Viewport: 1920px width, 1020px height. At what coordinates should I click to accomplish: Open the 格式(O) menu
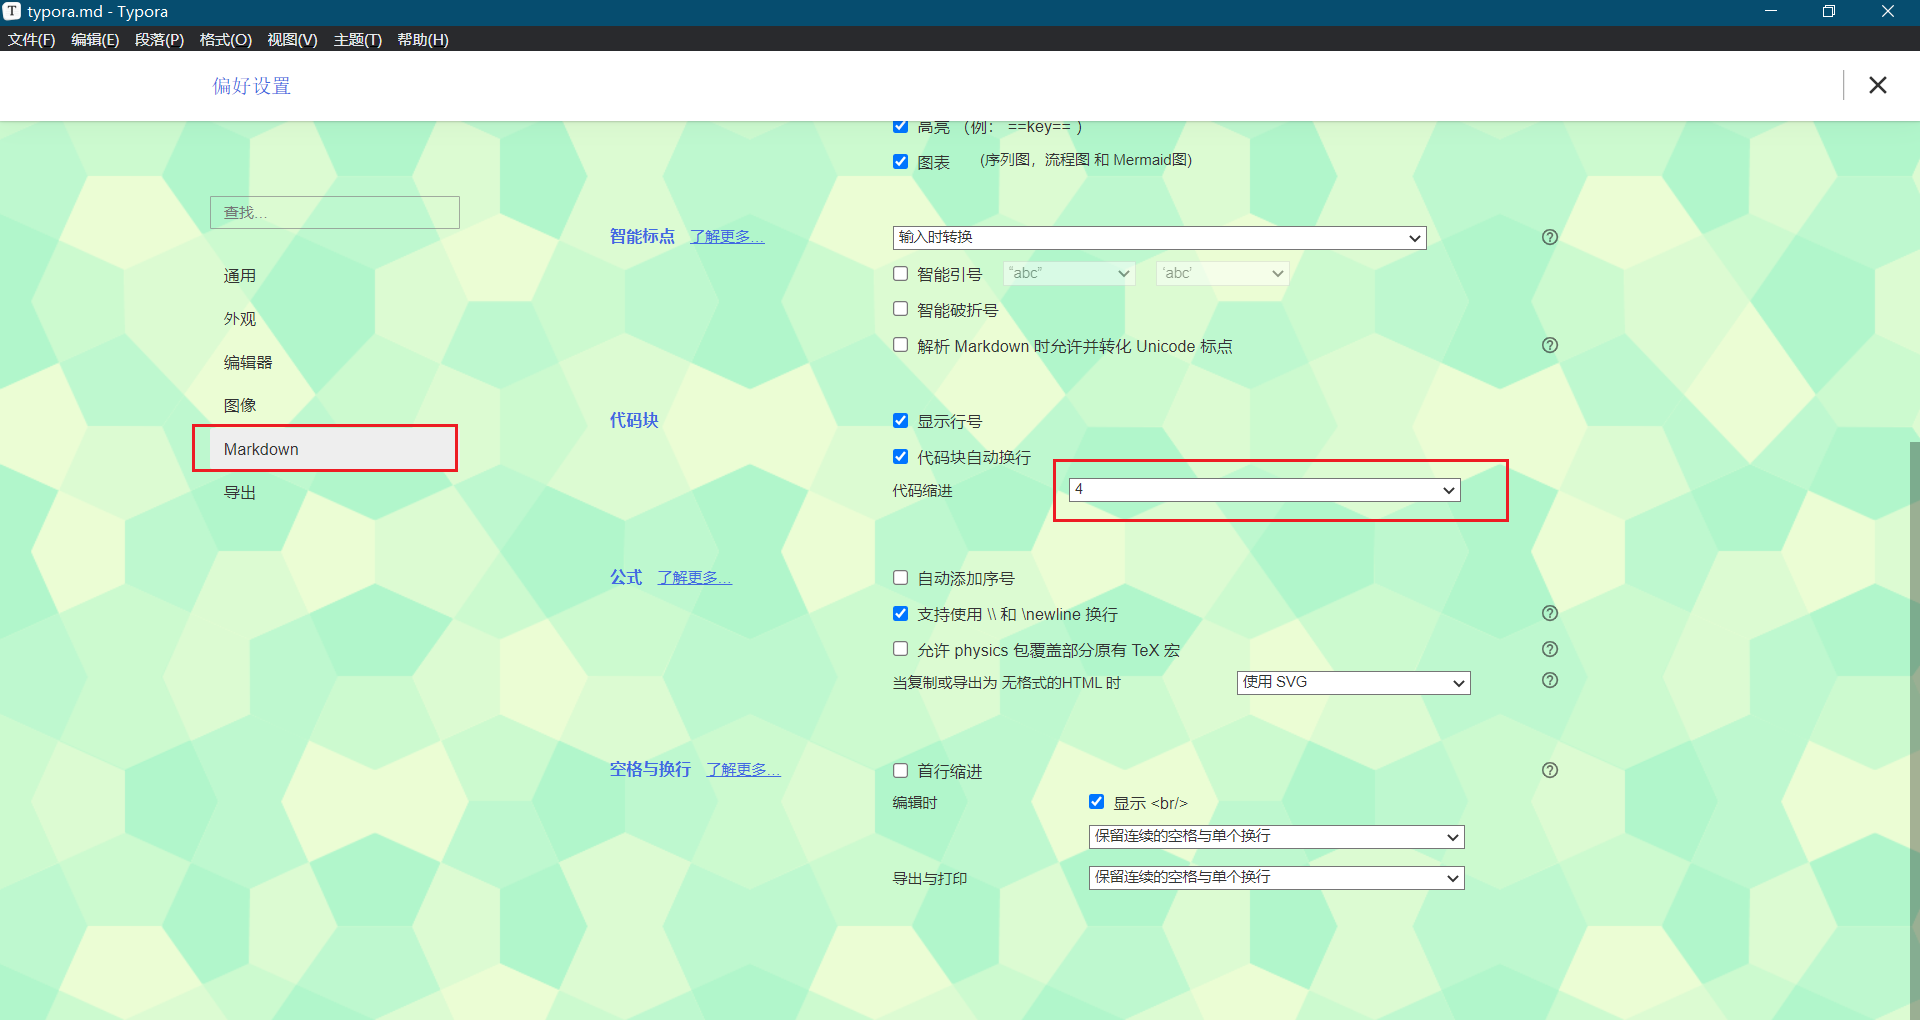point(226,39)
